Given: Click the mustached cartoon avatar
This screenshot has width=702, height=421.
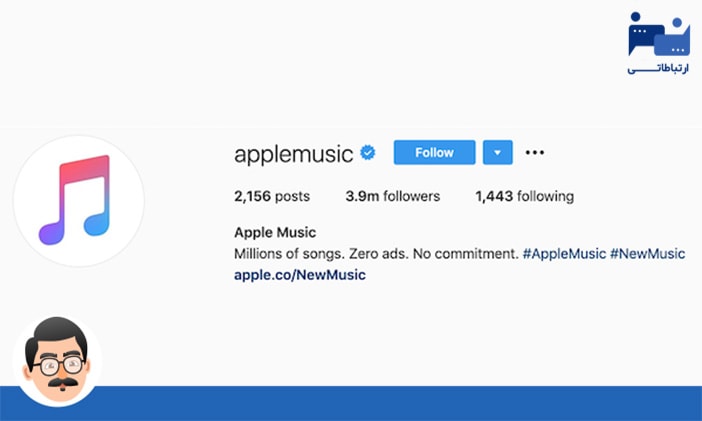Looking at the screenshot, I should click(x=57, y=360).
